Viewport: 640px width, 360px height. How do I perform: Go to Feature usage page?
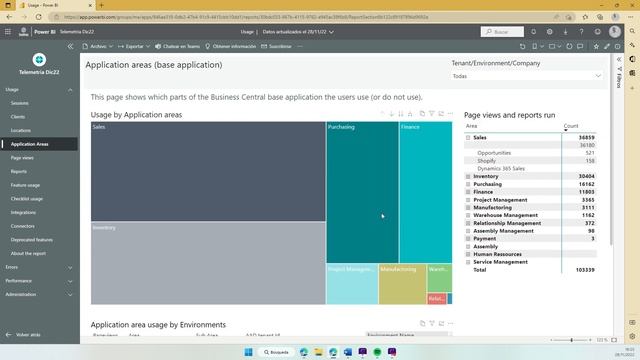[25, 185]
